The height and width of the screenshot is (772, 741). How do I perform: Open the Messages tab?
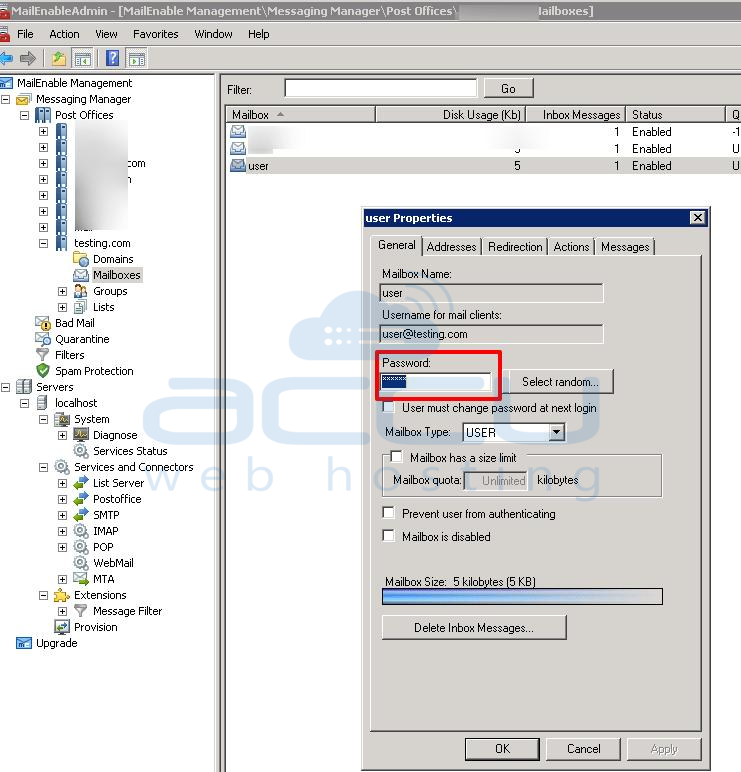coord(625,247)
